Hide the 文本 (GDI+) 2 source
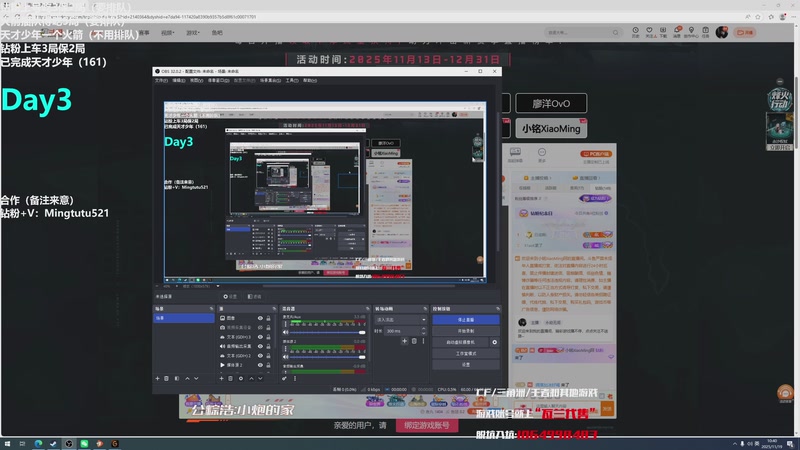The image size is (800, 450). pos(260,356)
